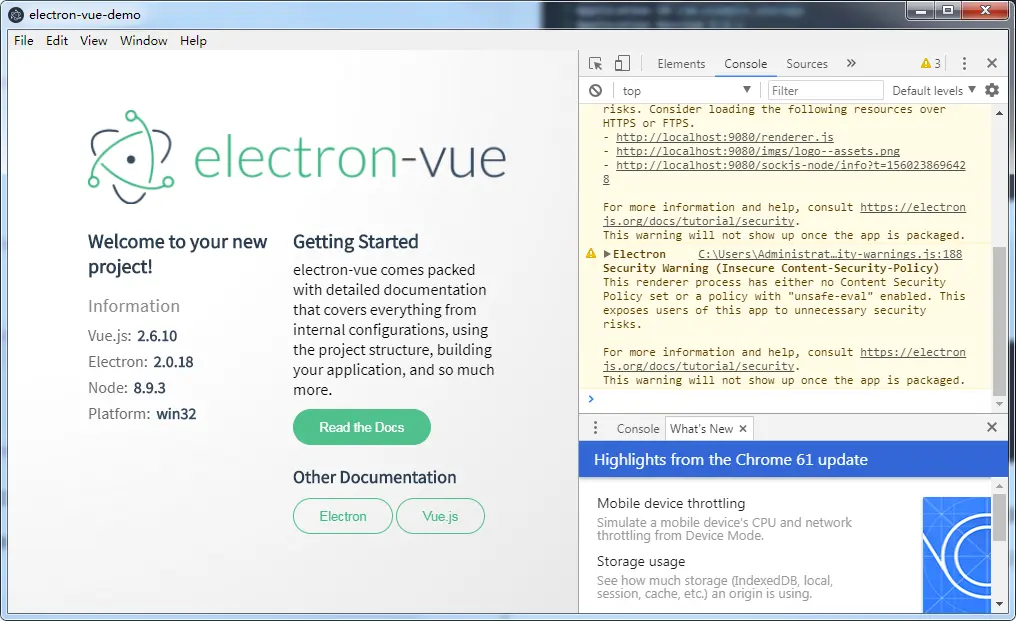Click the Read the Docs button

pyautogui.click(x=362, y=427)
